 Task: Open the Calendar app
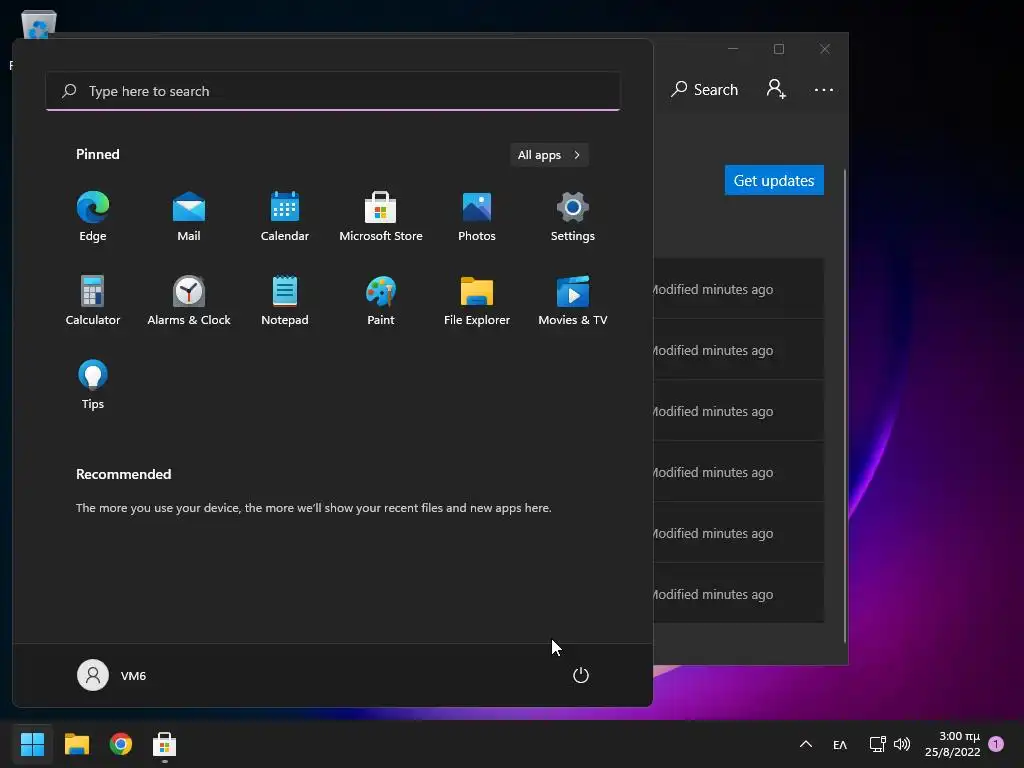tap(285, 217)
